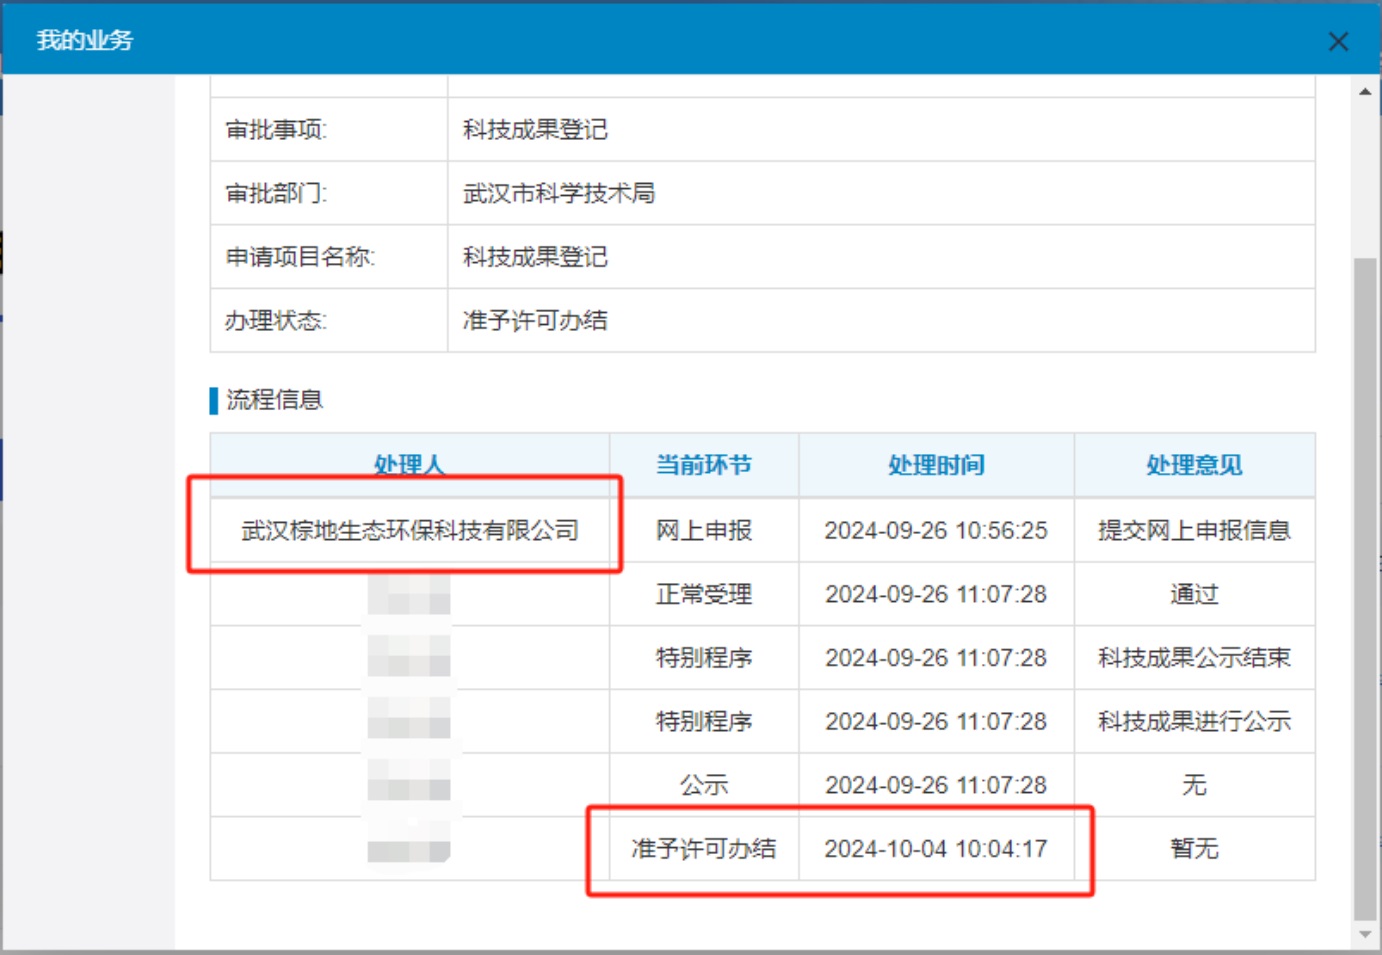Click 准予许可办结 in the last flow row

703,849
